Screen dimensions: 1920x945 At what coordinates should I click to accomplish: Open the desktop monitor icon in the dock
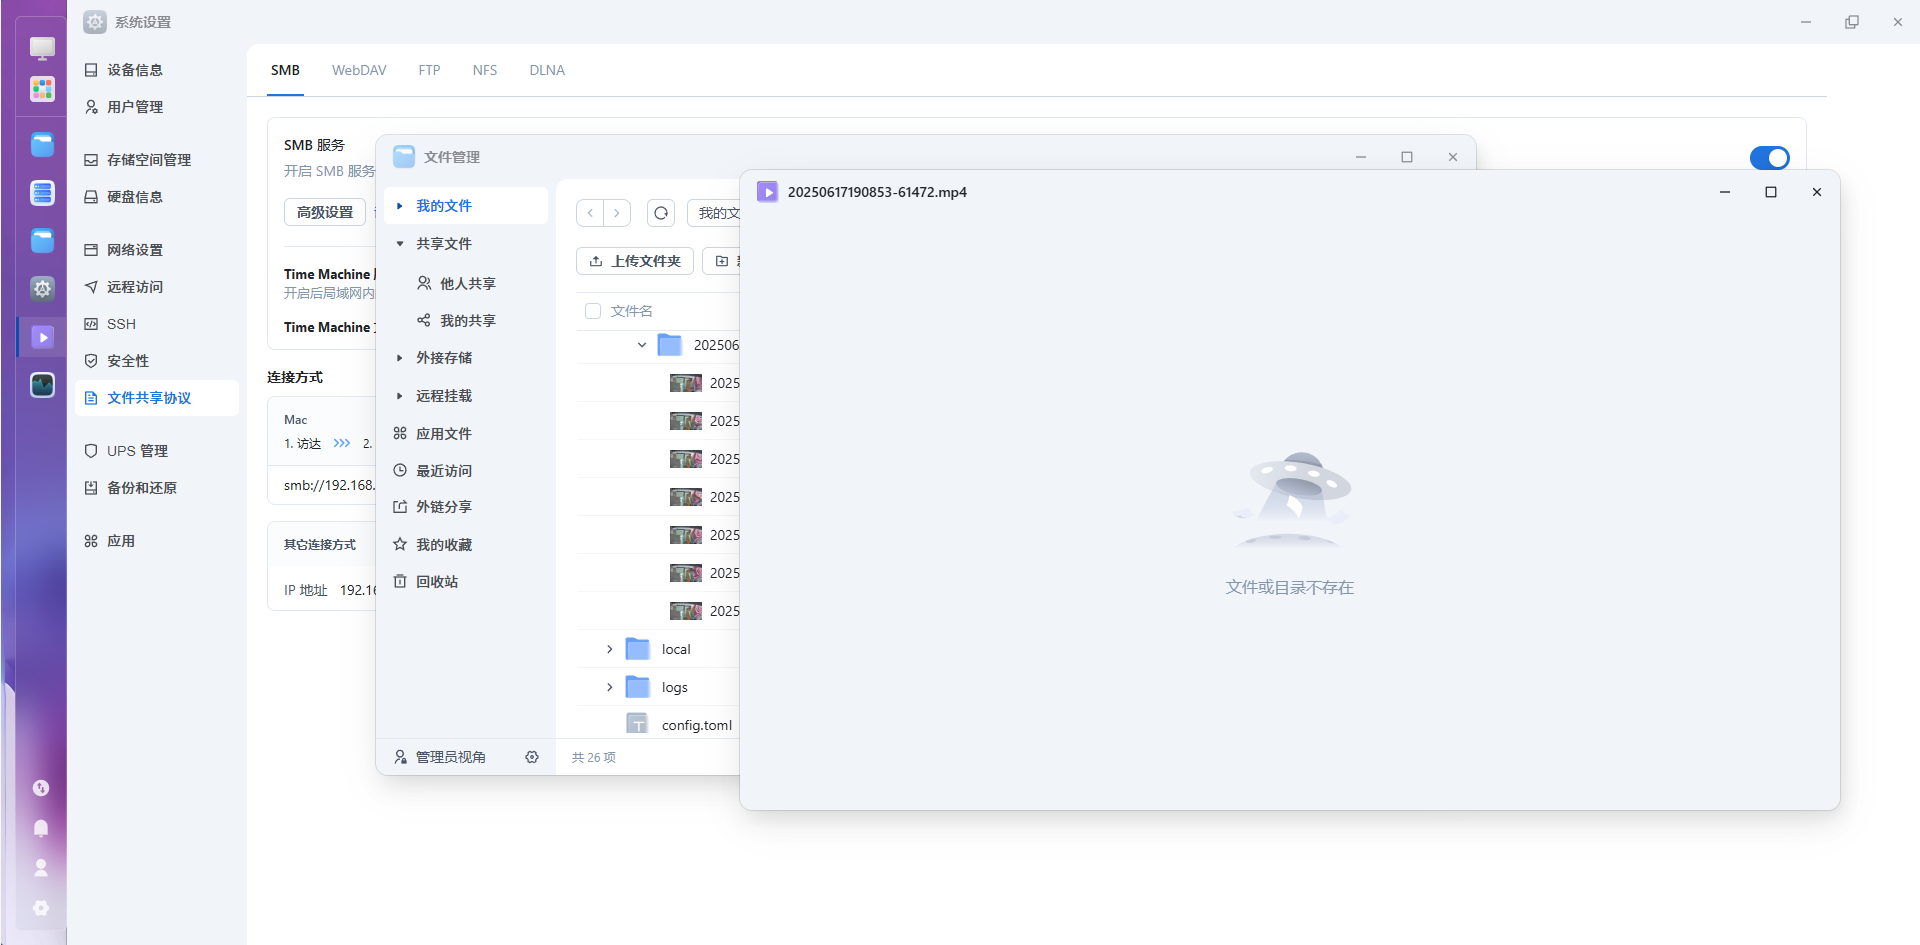point(42,48)
